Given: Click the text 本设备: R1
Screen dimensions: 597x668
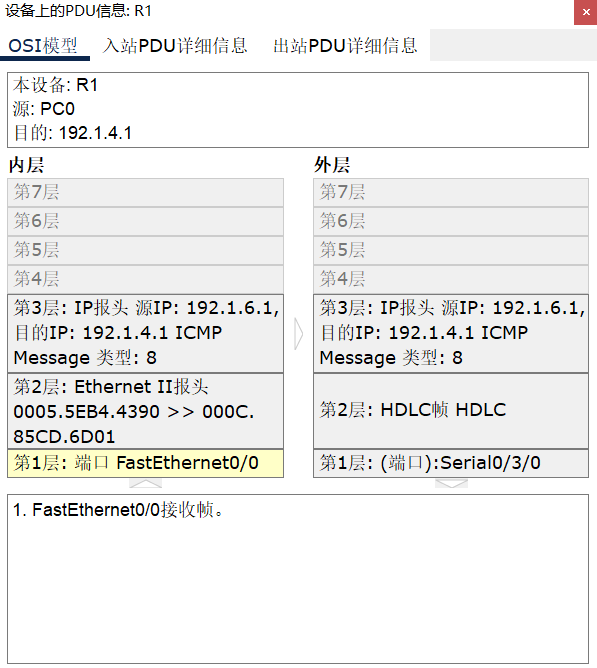Looking at the screenshot, I should [55, 85].
